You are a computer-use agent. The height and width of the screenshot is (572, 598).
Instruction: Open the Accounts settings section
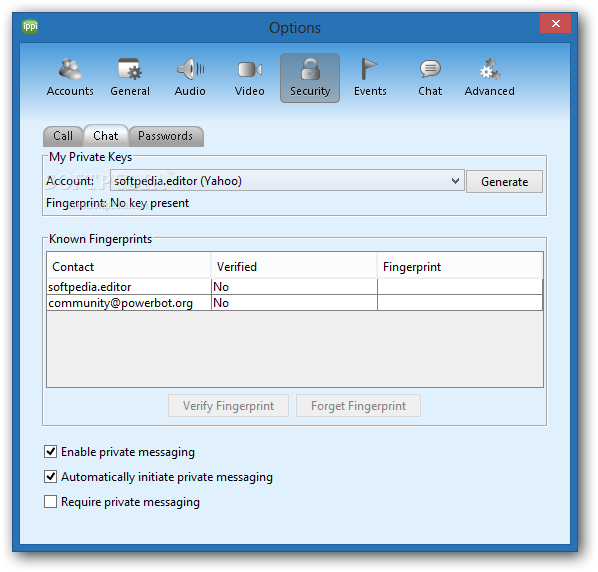pos(70,78)
